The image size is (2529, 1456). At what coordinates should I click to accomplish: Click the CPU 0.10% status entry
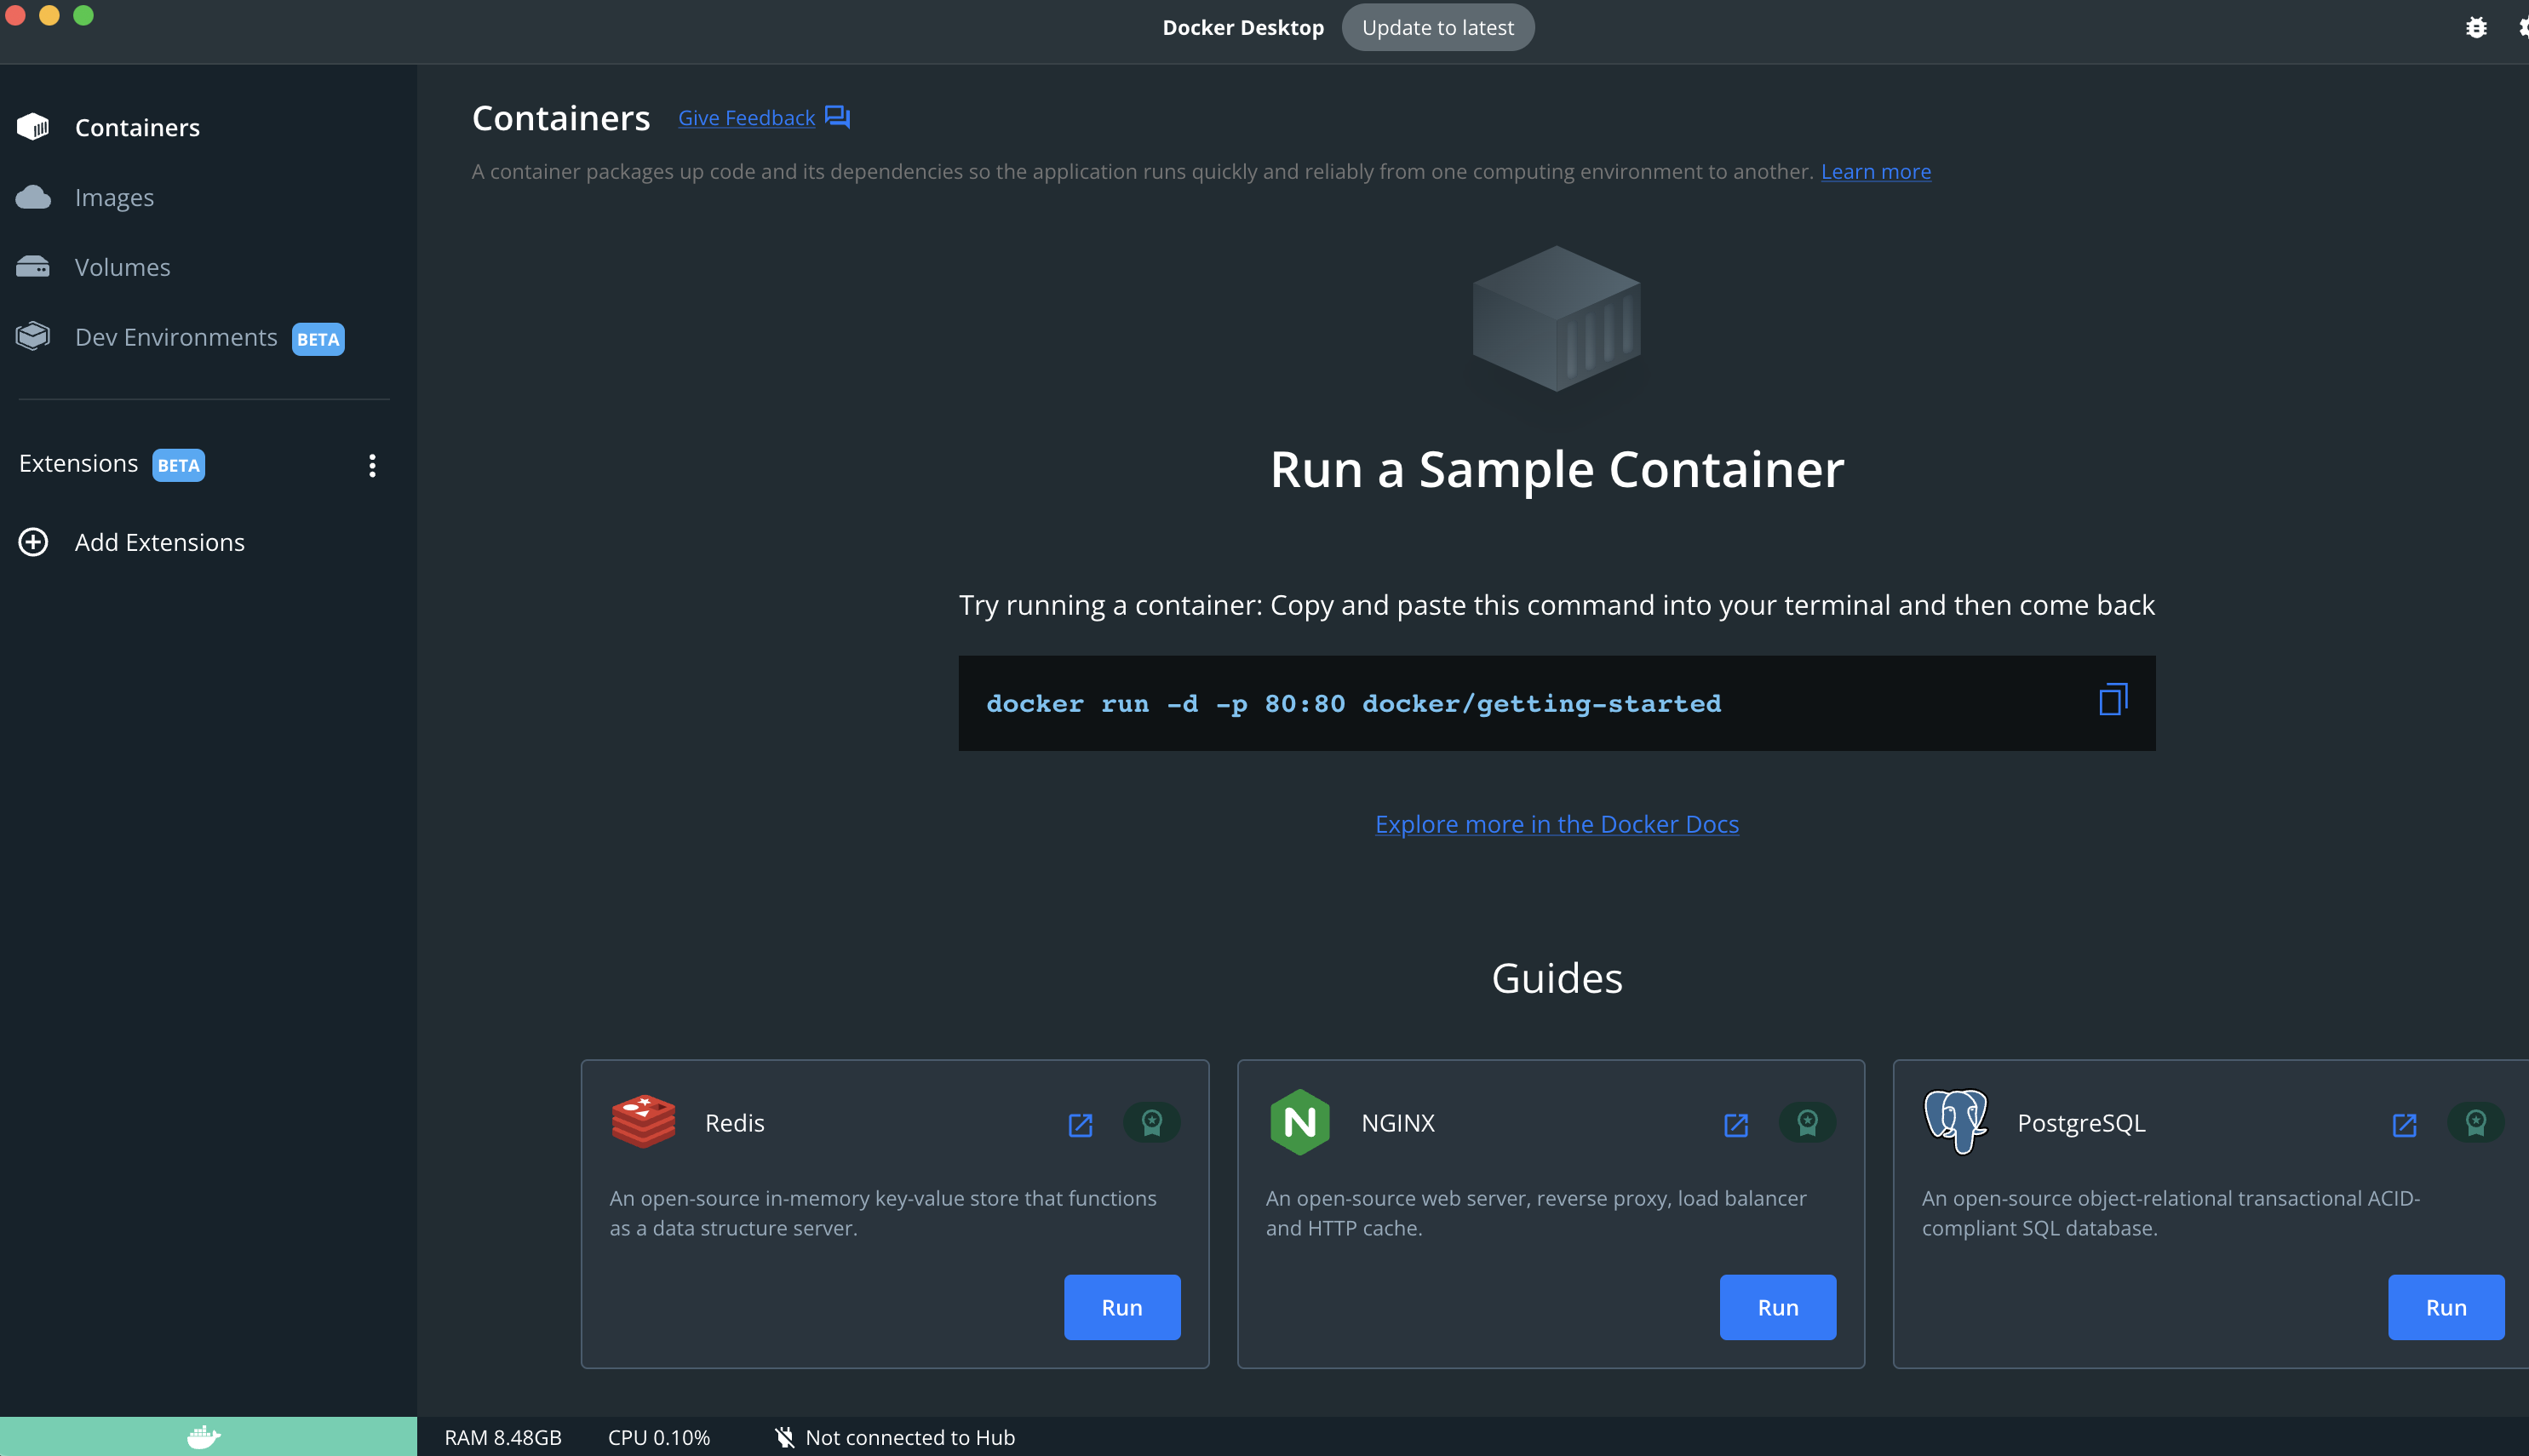[x=659, y=1437]
